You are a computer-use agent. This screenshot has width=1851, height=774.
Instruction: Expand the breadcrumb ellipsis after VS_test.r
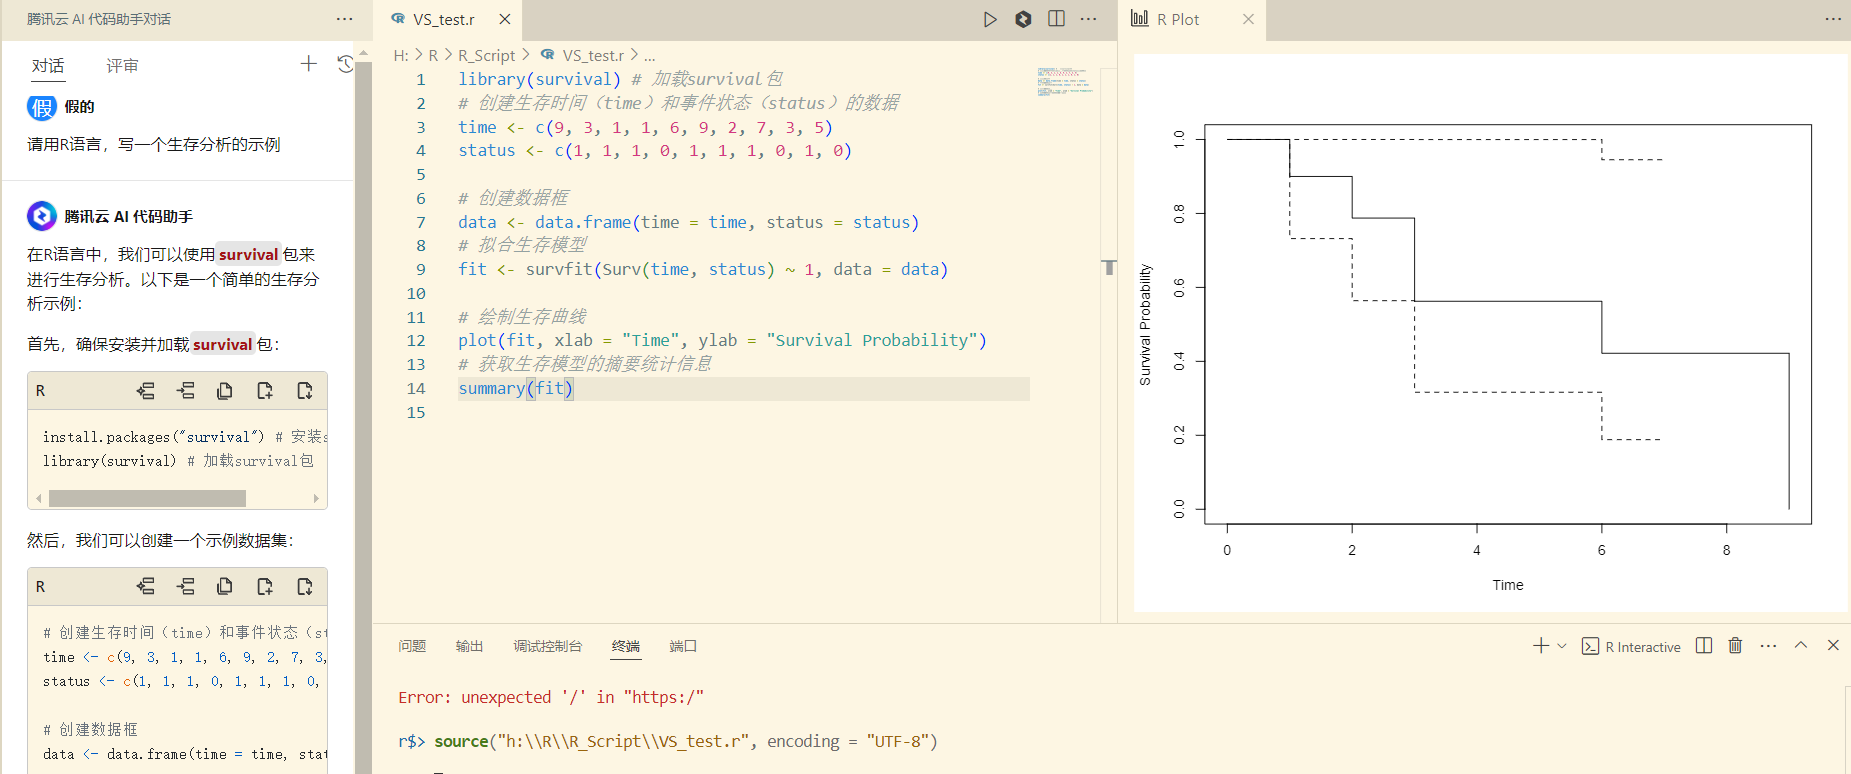click(x=650, y=56)
